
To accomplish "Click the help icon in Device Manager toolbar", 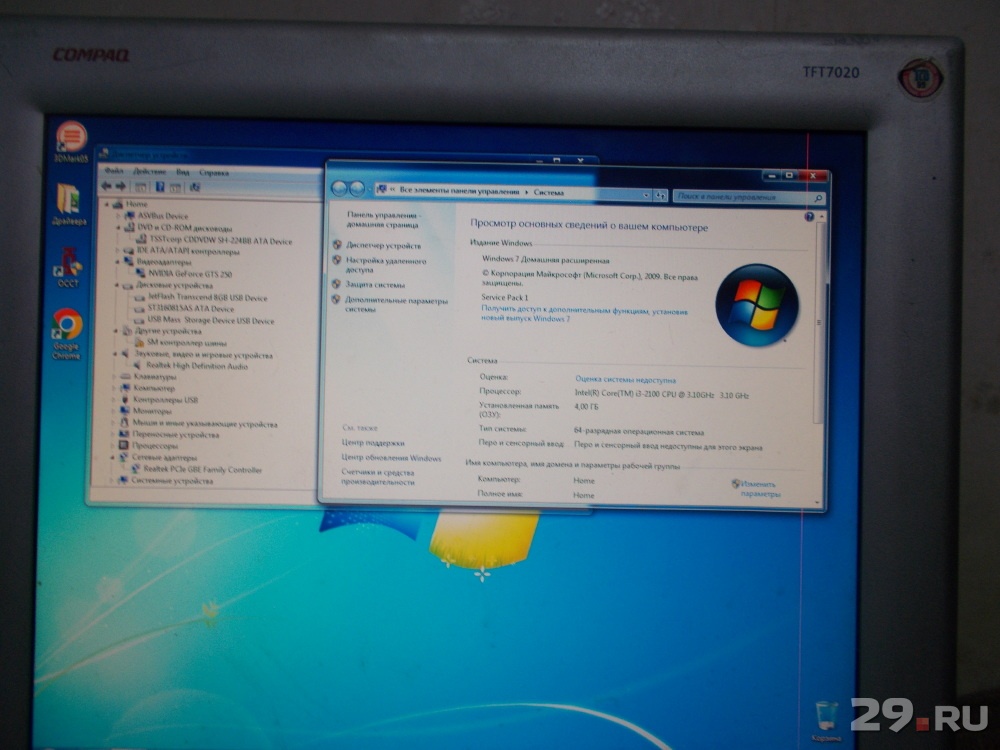I will click(159, 186).
